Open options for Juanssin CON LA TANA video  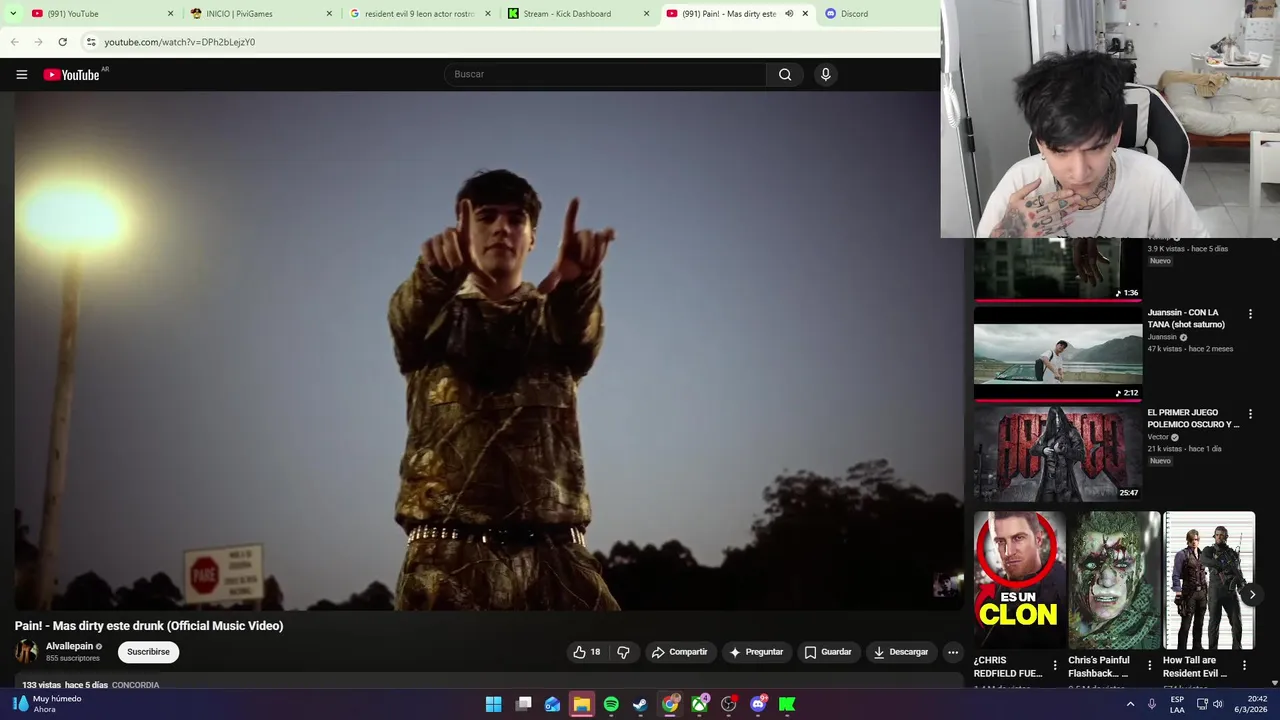pyautogui.click(x=1250, y=314)
